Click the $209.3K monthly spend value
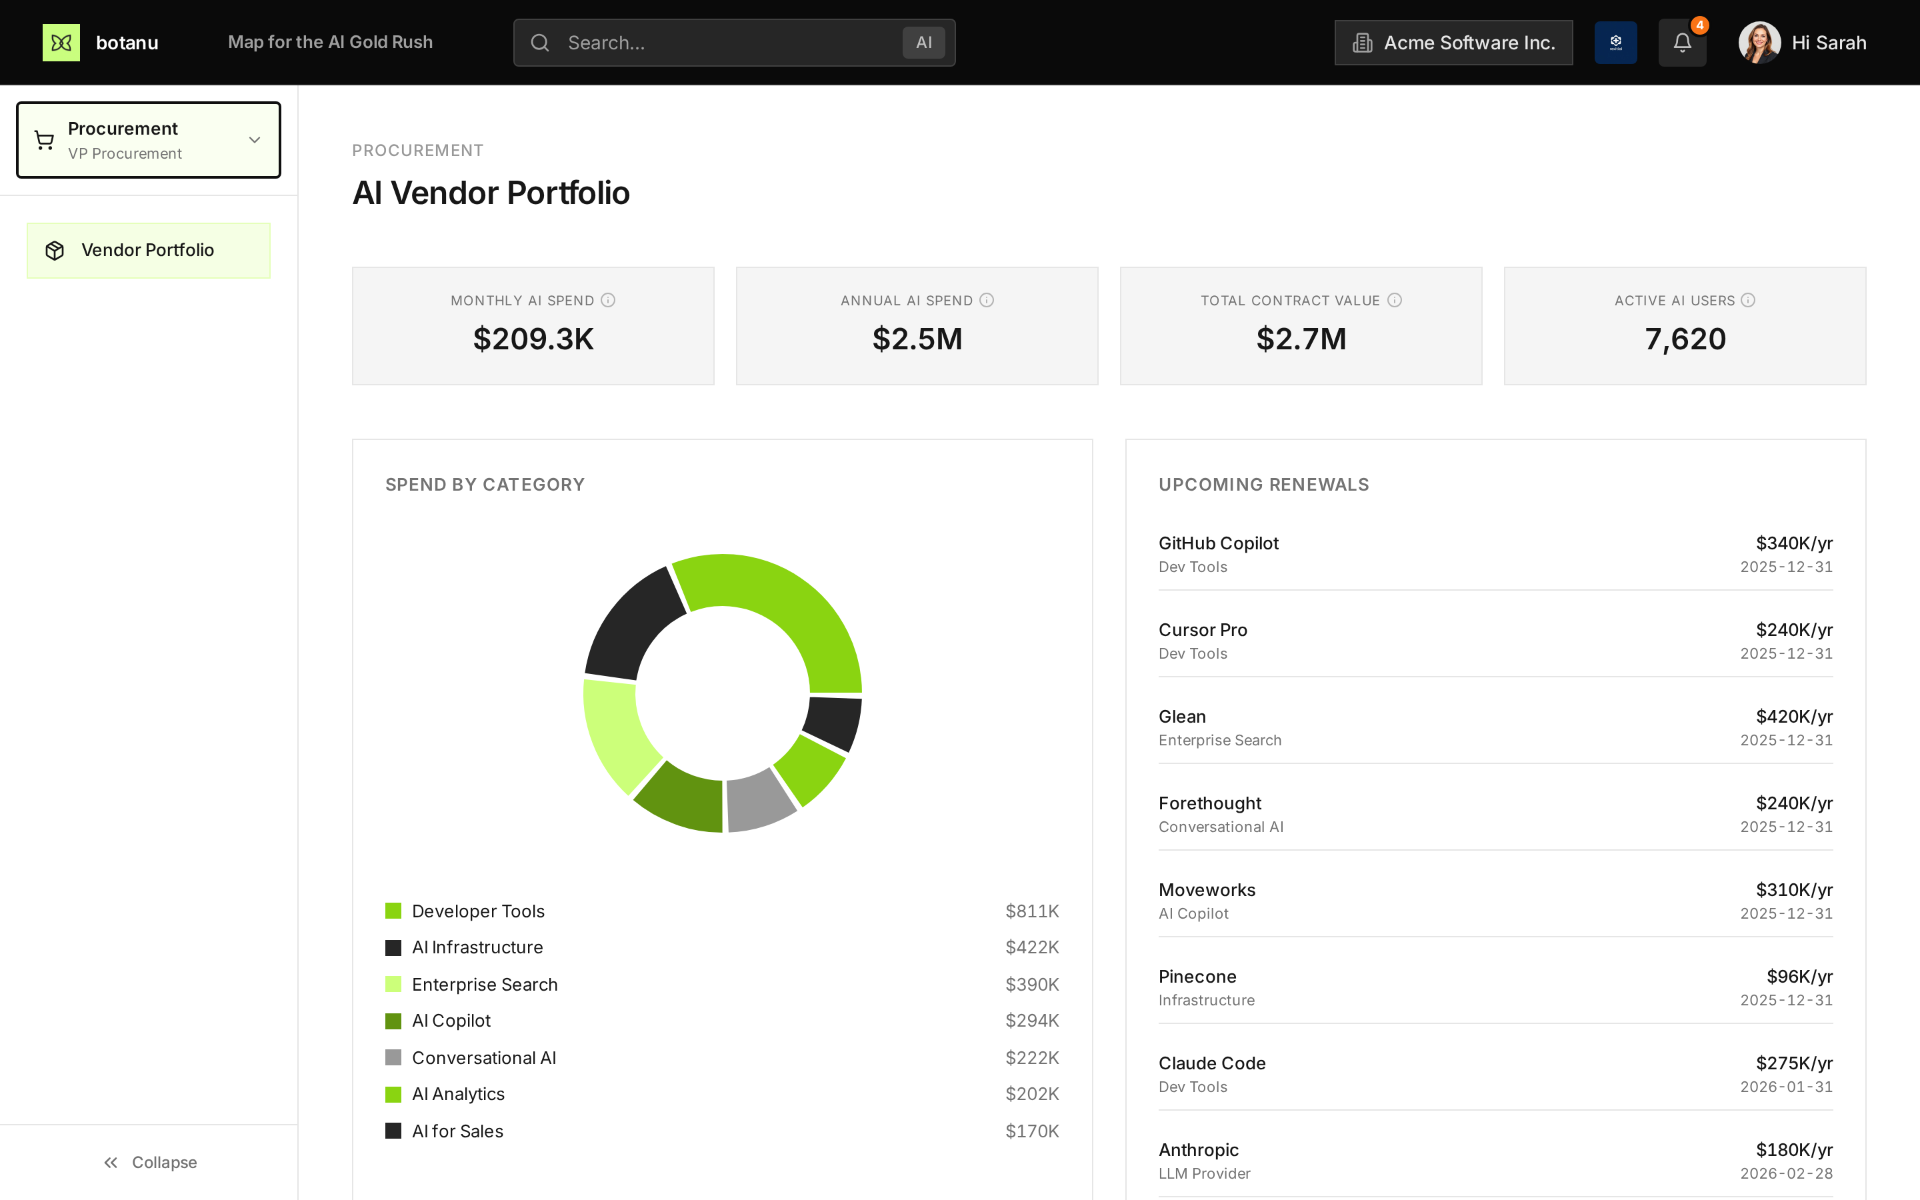Image resolution: width=1920 pixels, height=1200 pixels. coord(533,339)
